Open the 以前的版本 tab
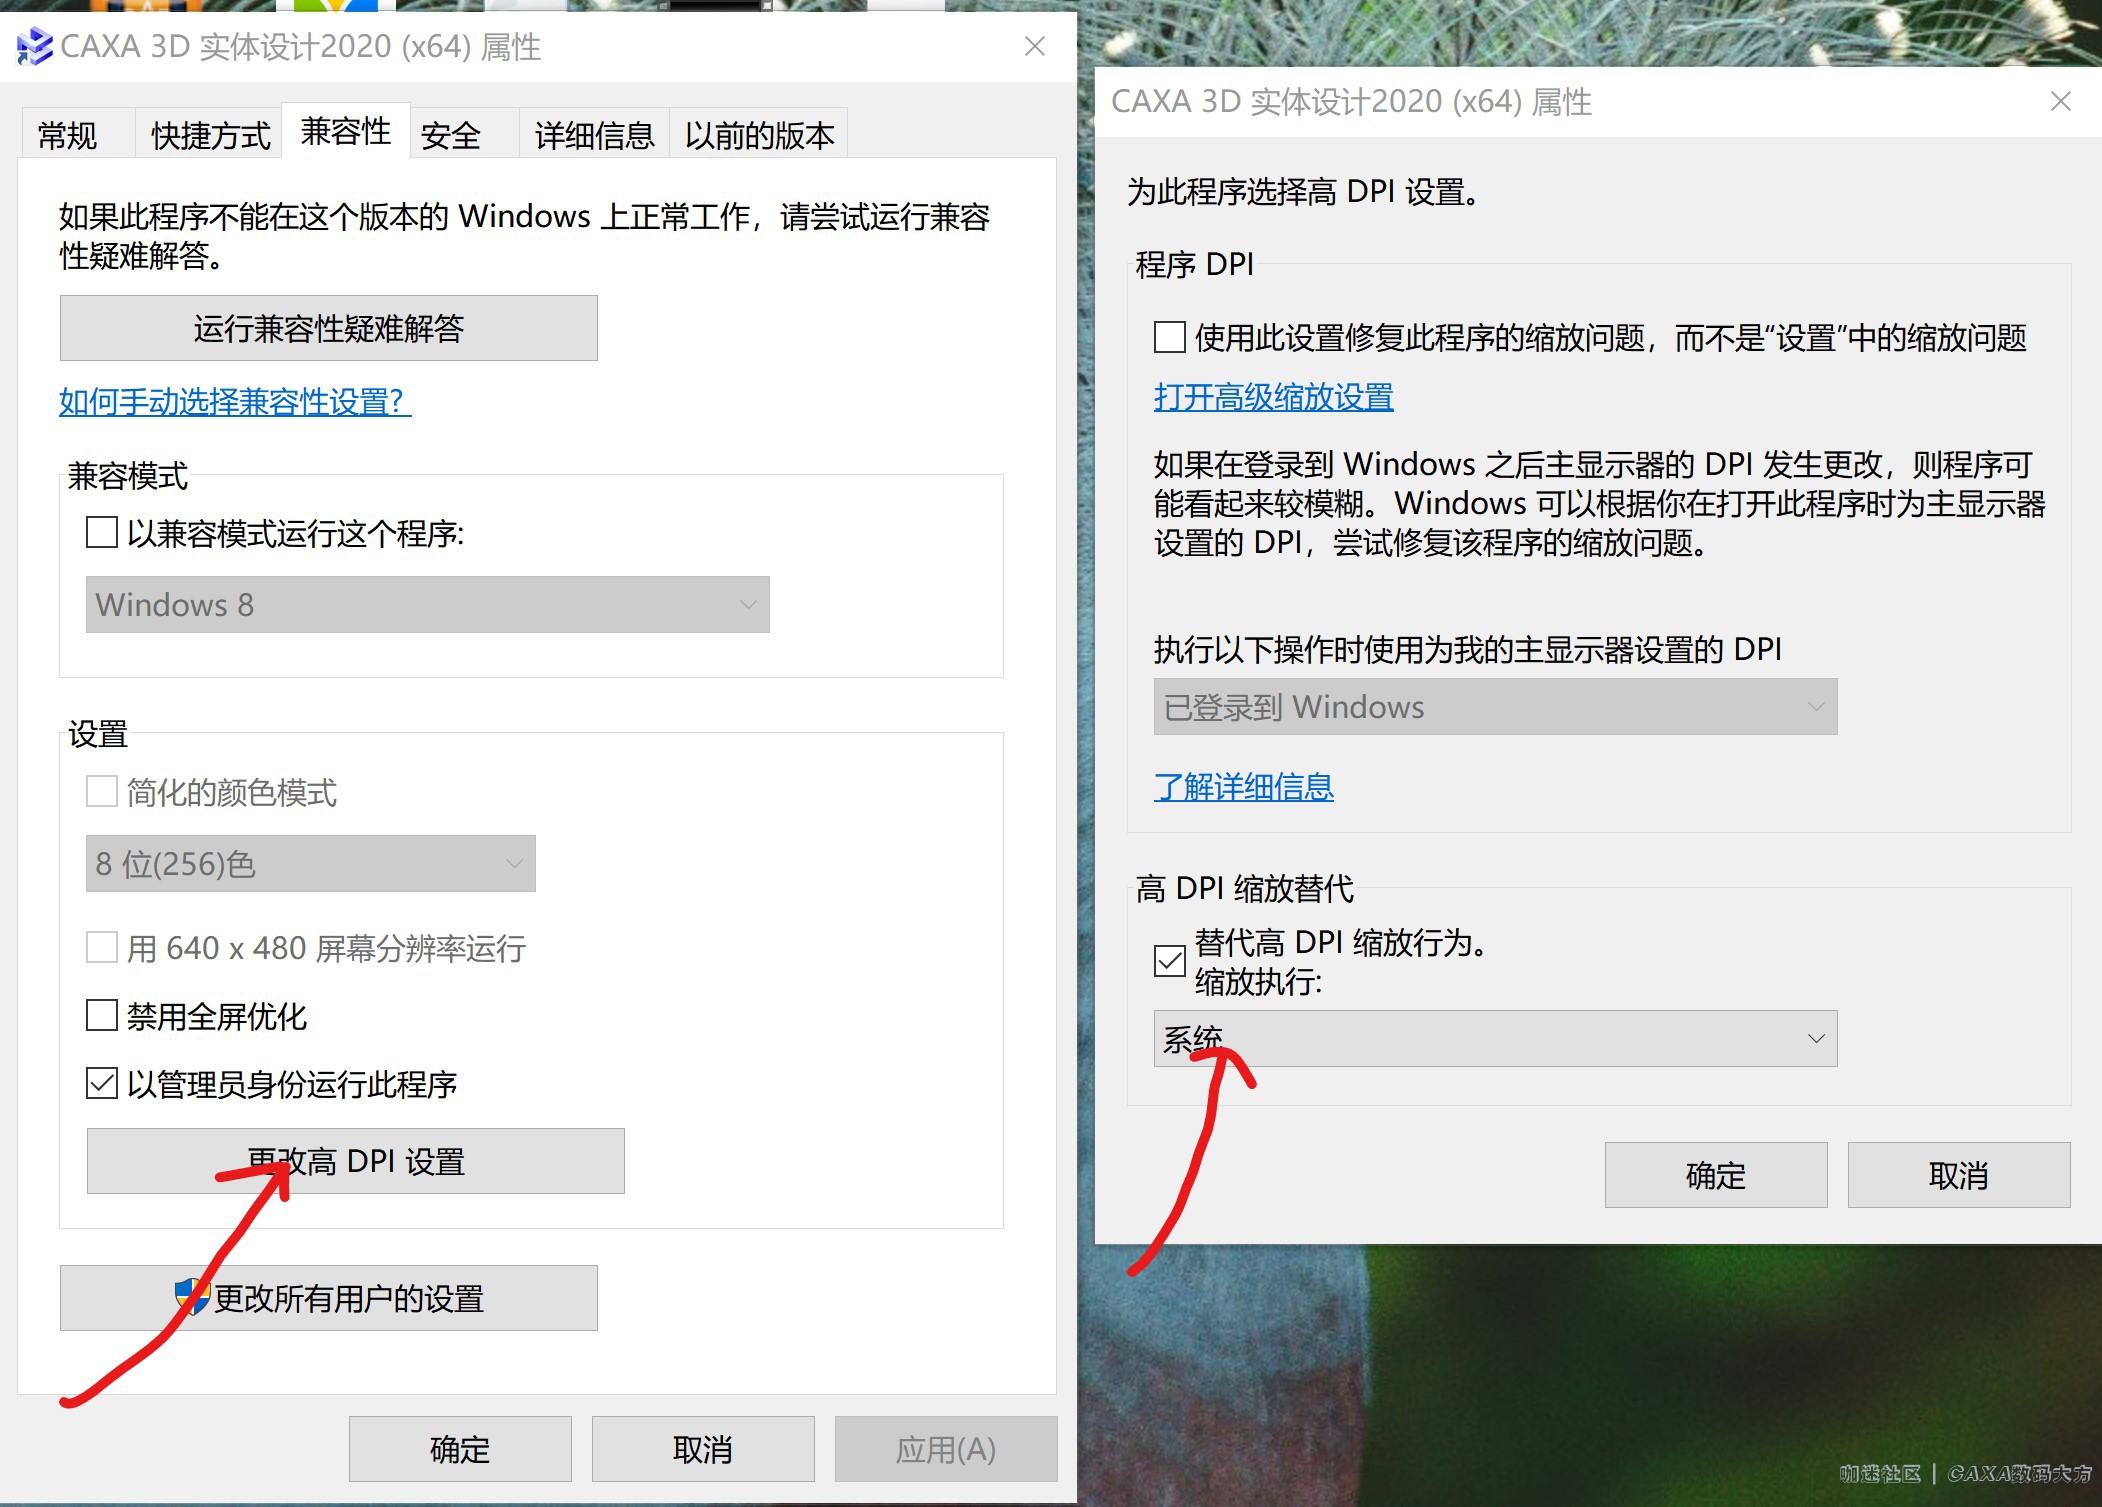Screen dimensions: 2102x1507 click(759, 135)
